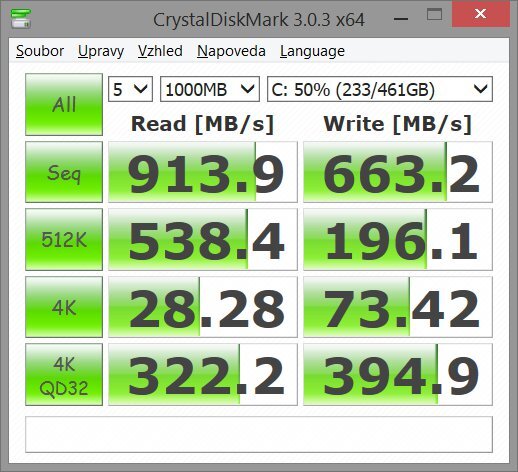Screen dimensions: 518x472
Task: Start the 4K QD32 test
Action: 64,375
